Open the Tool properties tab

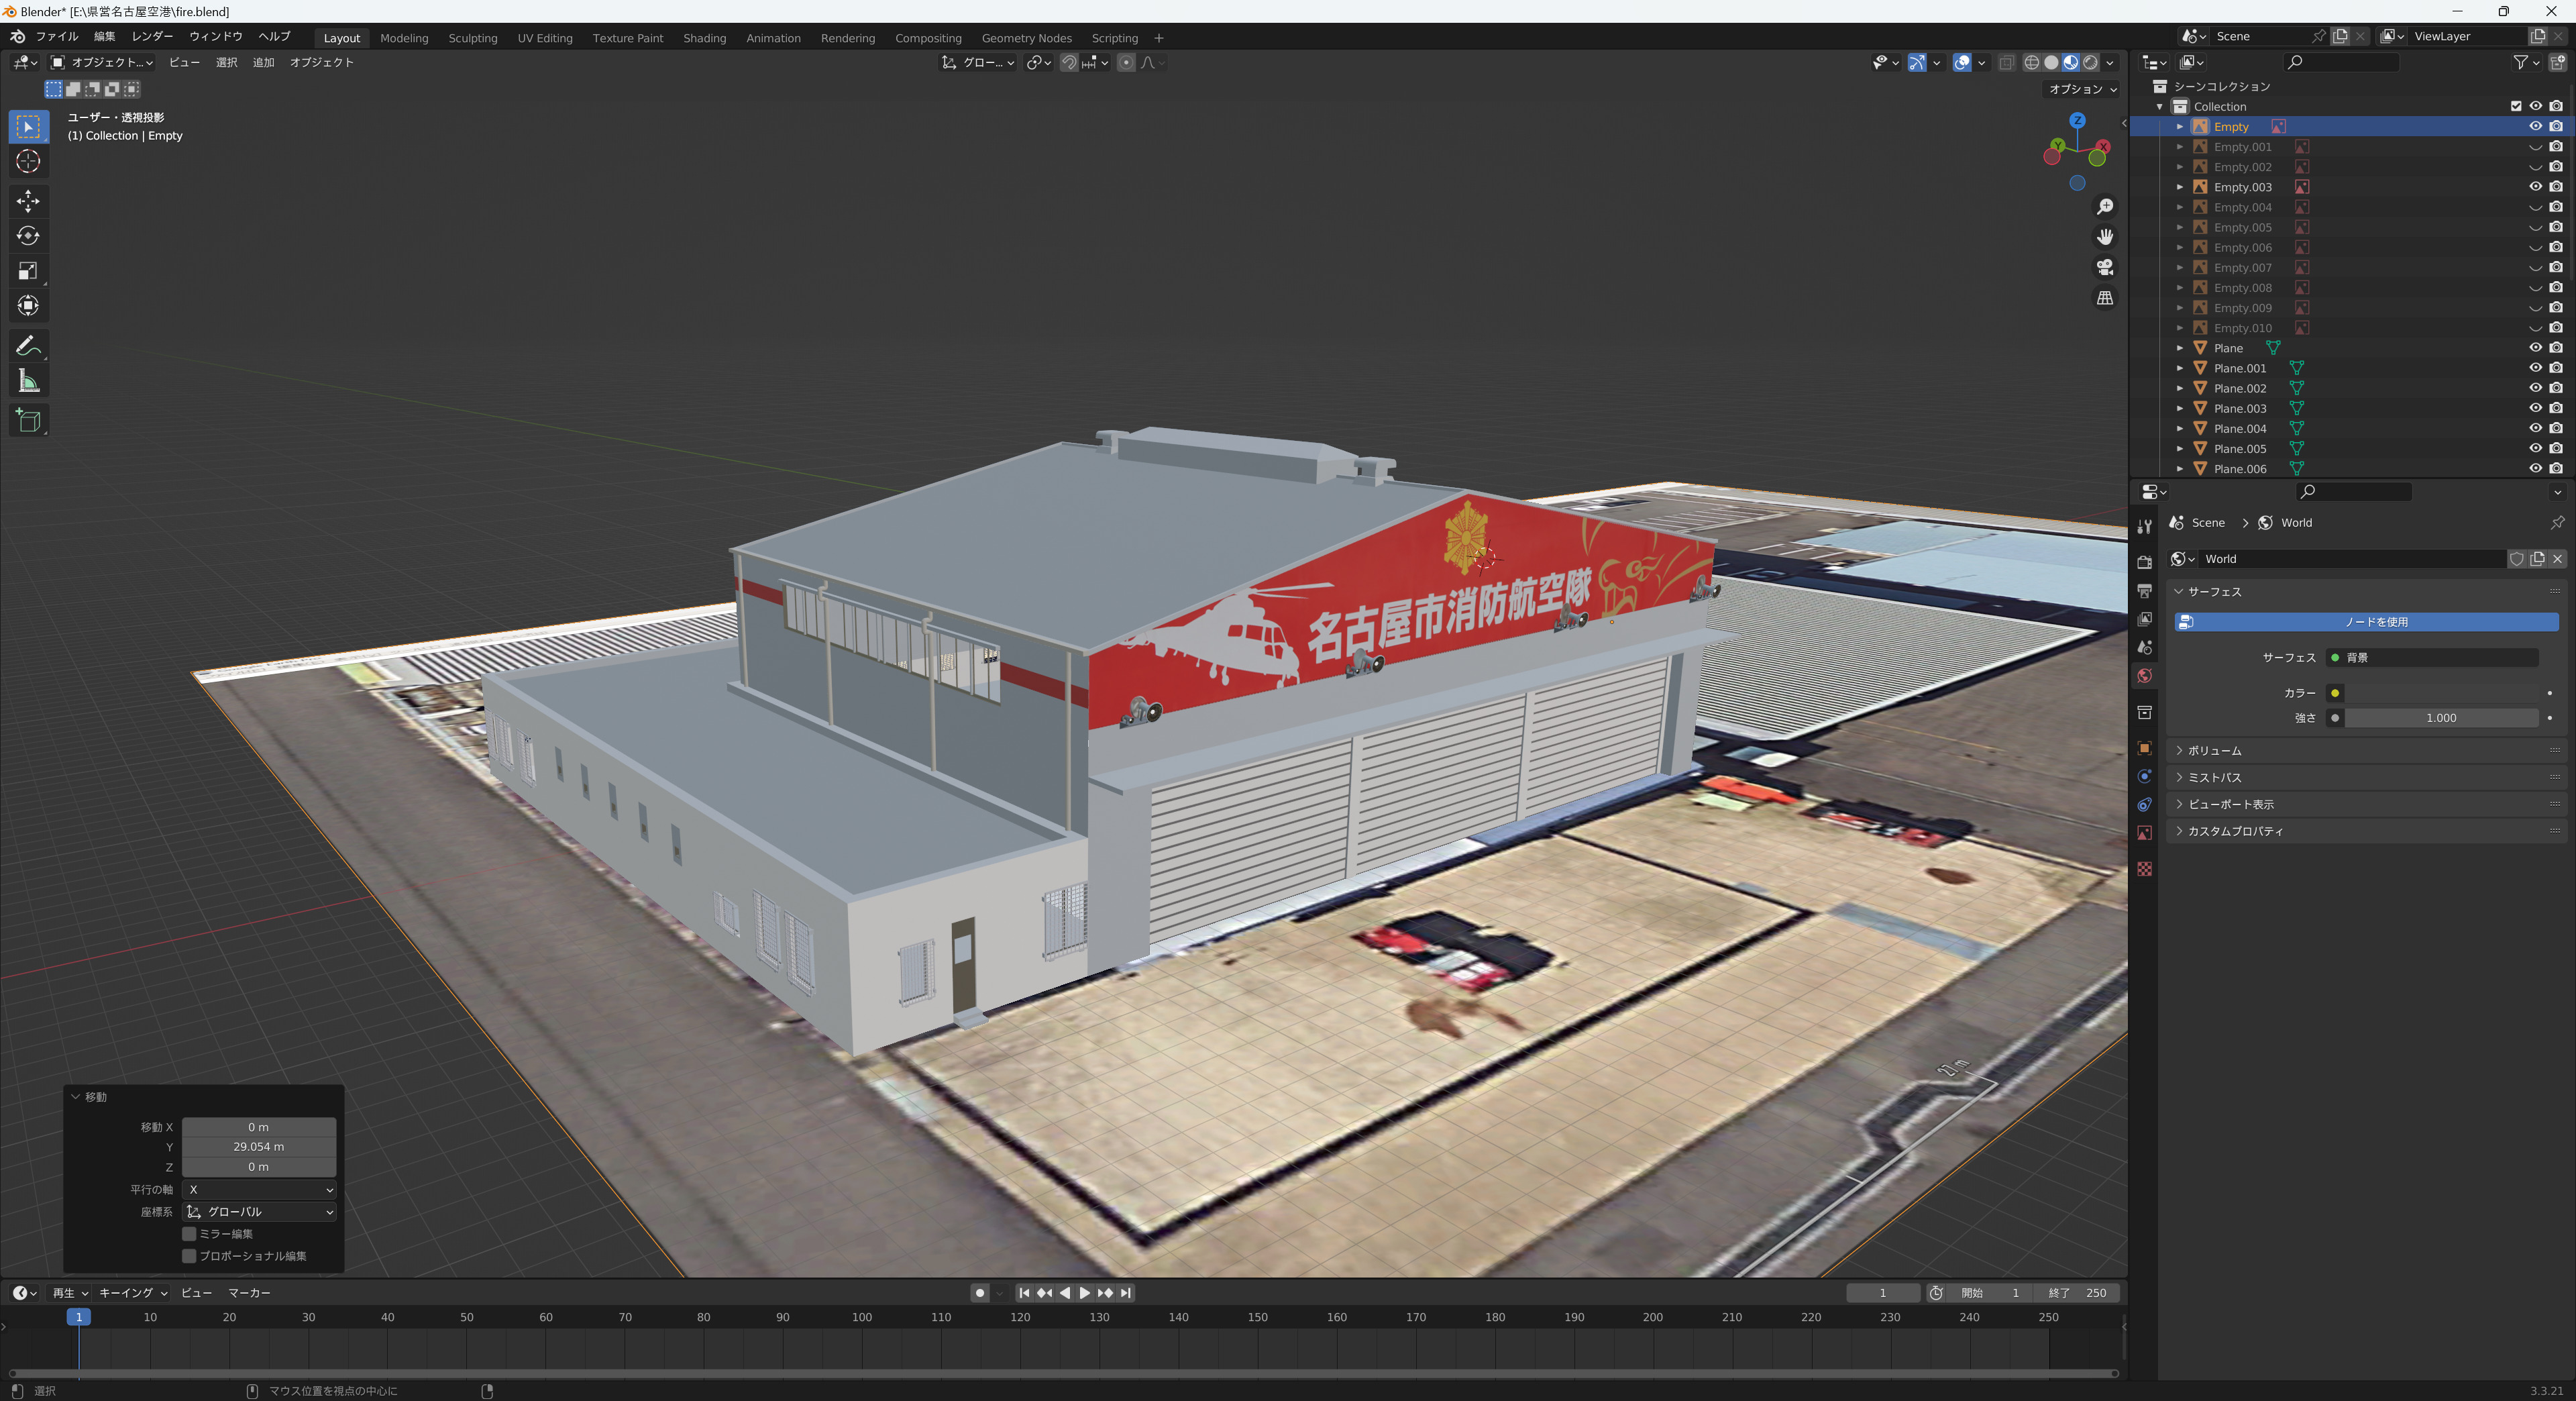point(2144,526)
